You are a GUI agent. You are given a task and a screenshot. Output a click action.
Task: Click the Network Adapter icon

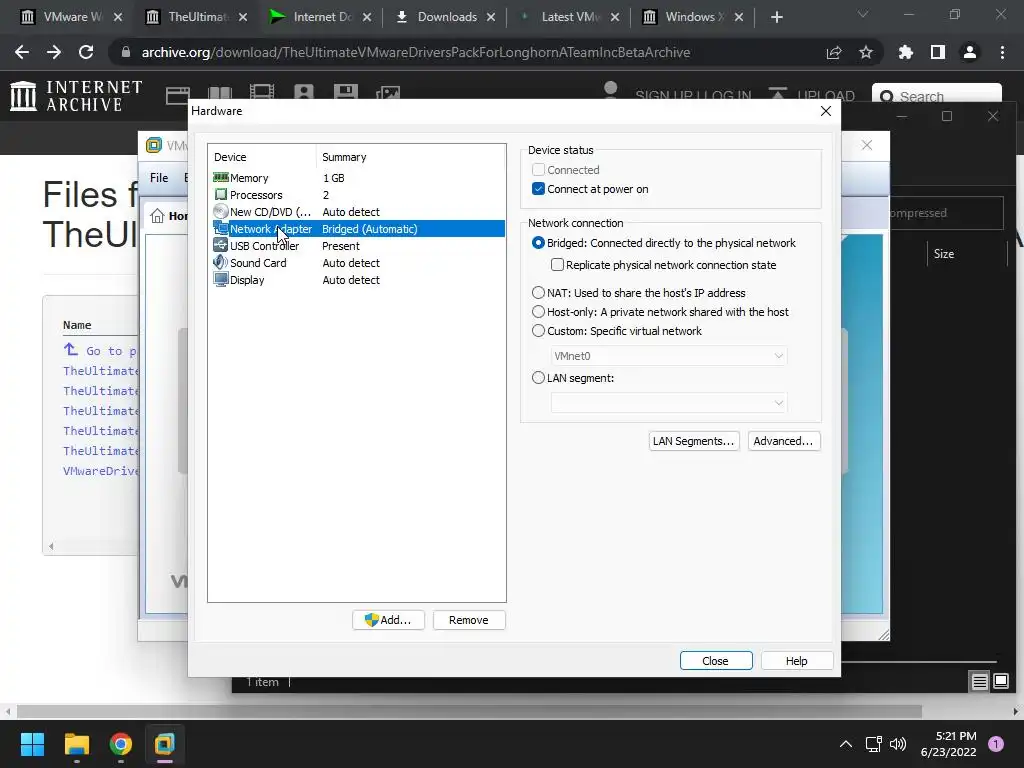click(x=221, y=229)
